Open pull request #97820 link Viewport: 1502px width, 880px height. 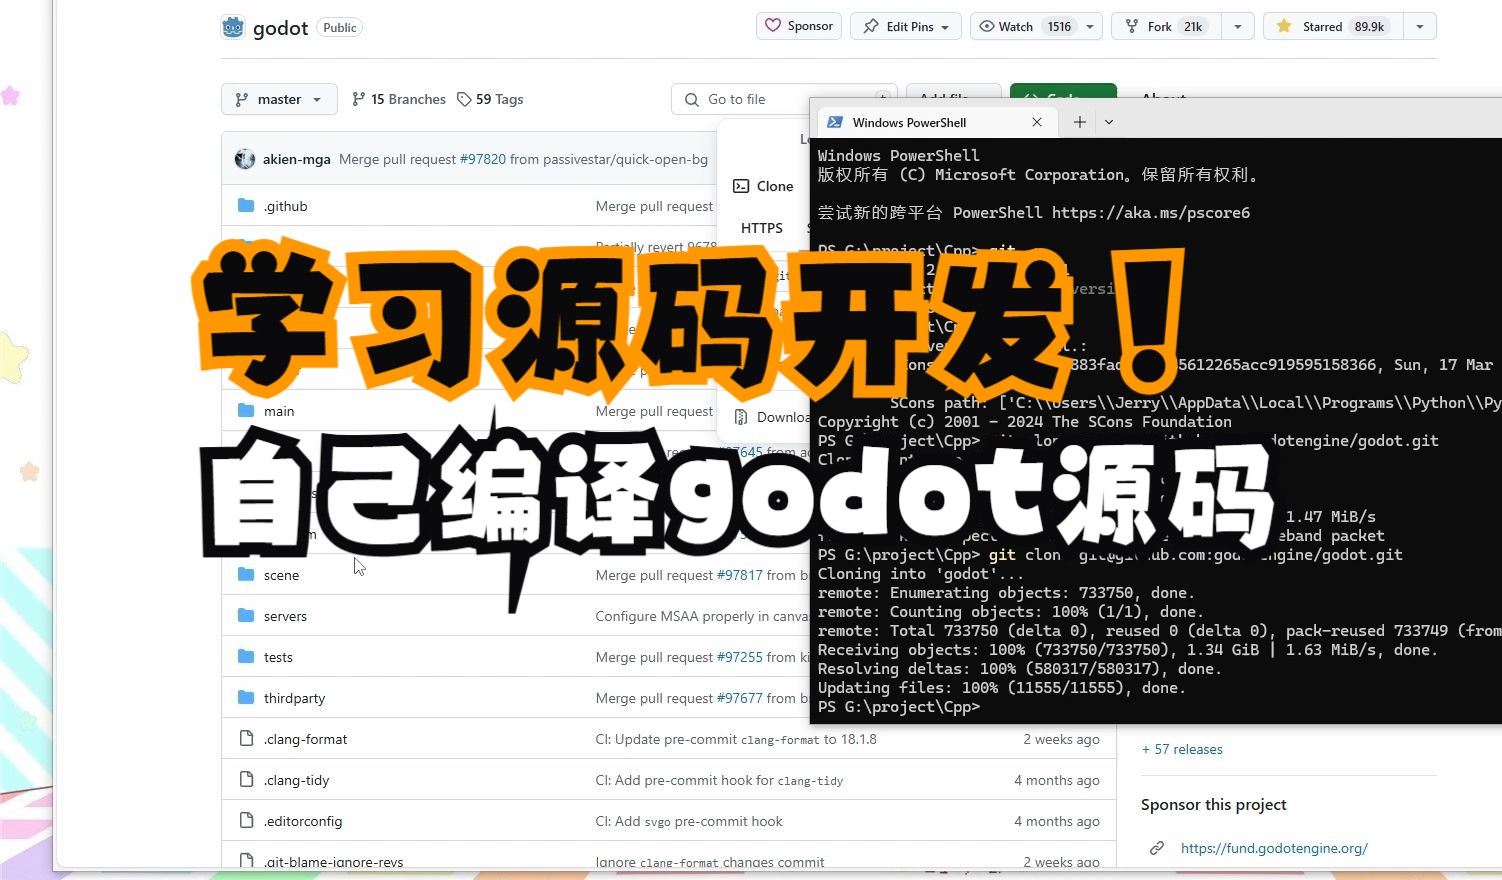(483, 159)
